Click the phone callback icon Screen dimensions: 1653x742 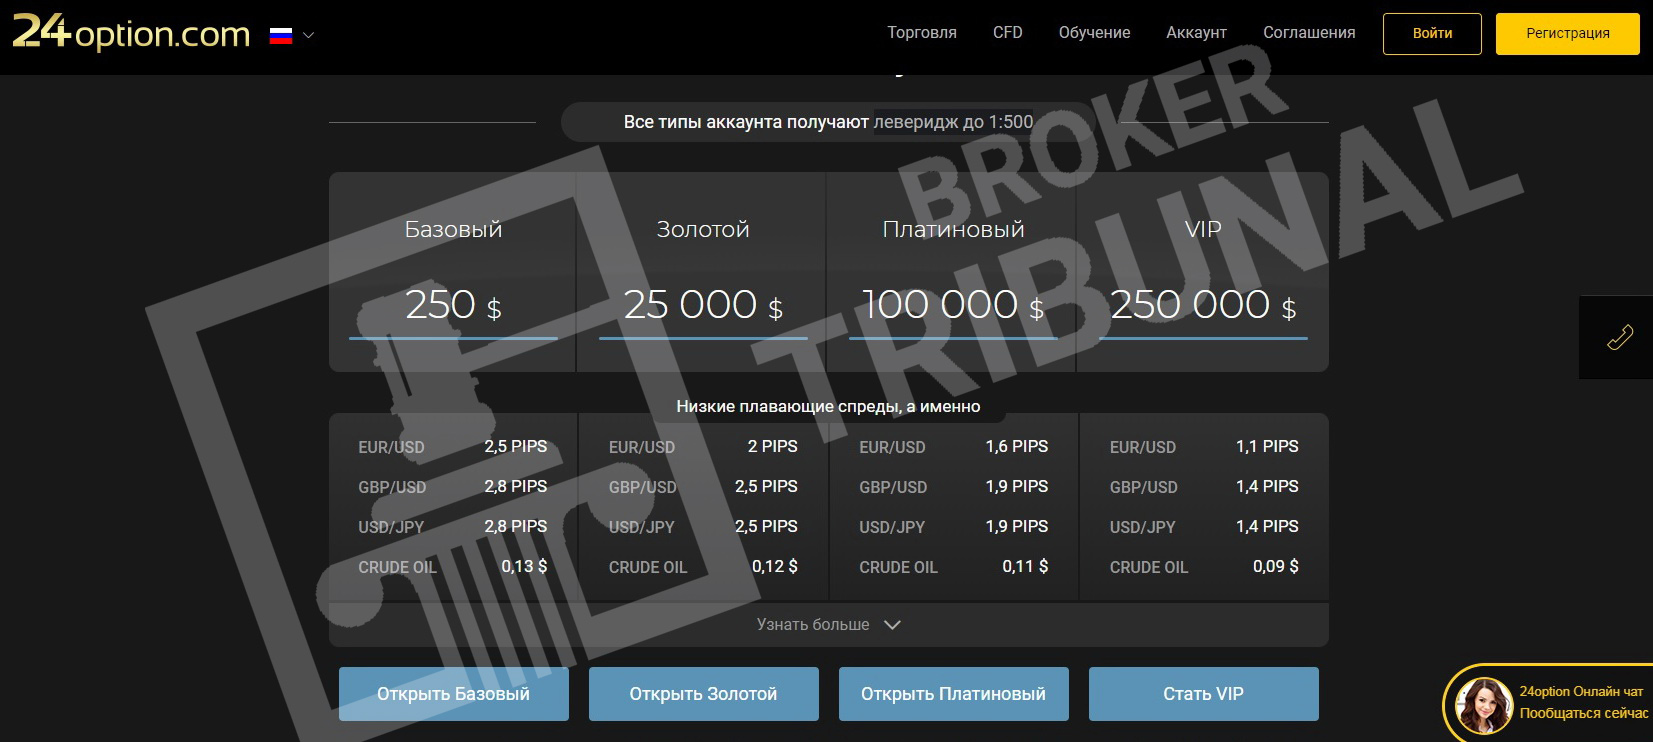tap(1619, 337)
